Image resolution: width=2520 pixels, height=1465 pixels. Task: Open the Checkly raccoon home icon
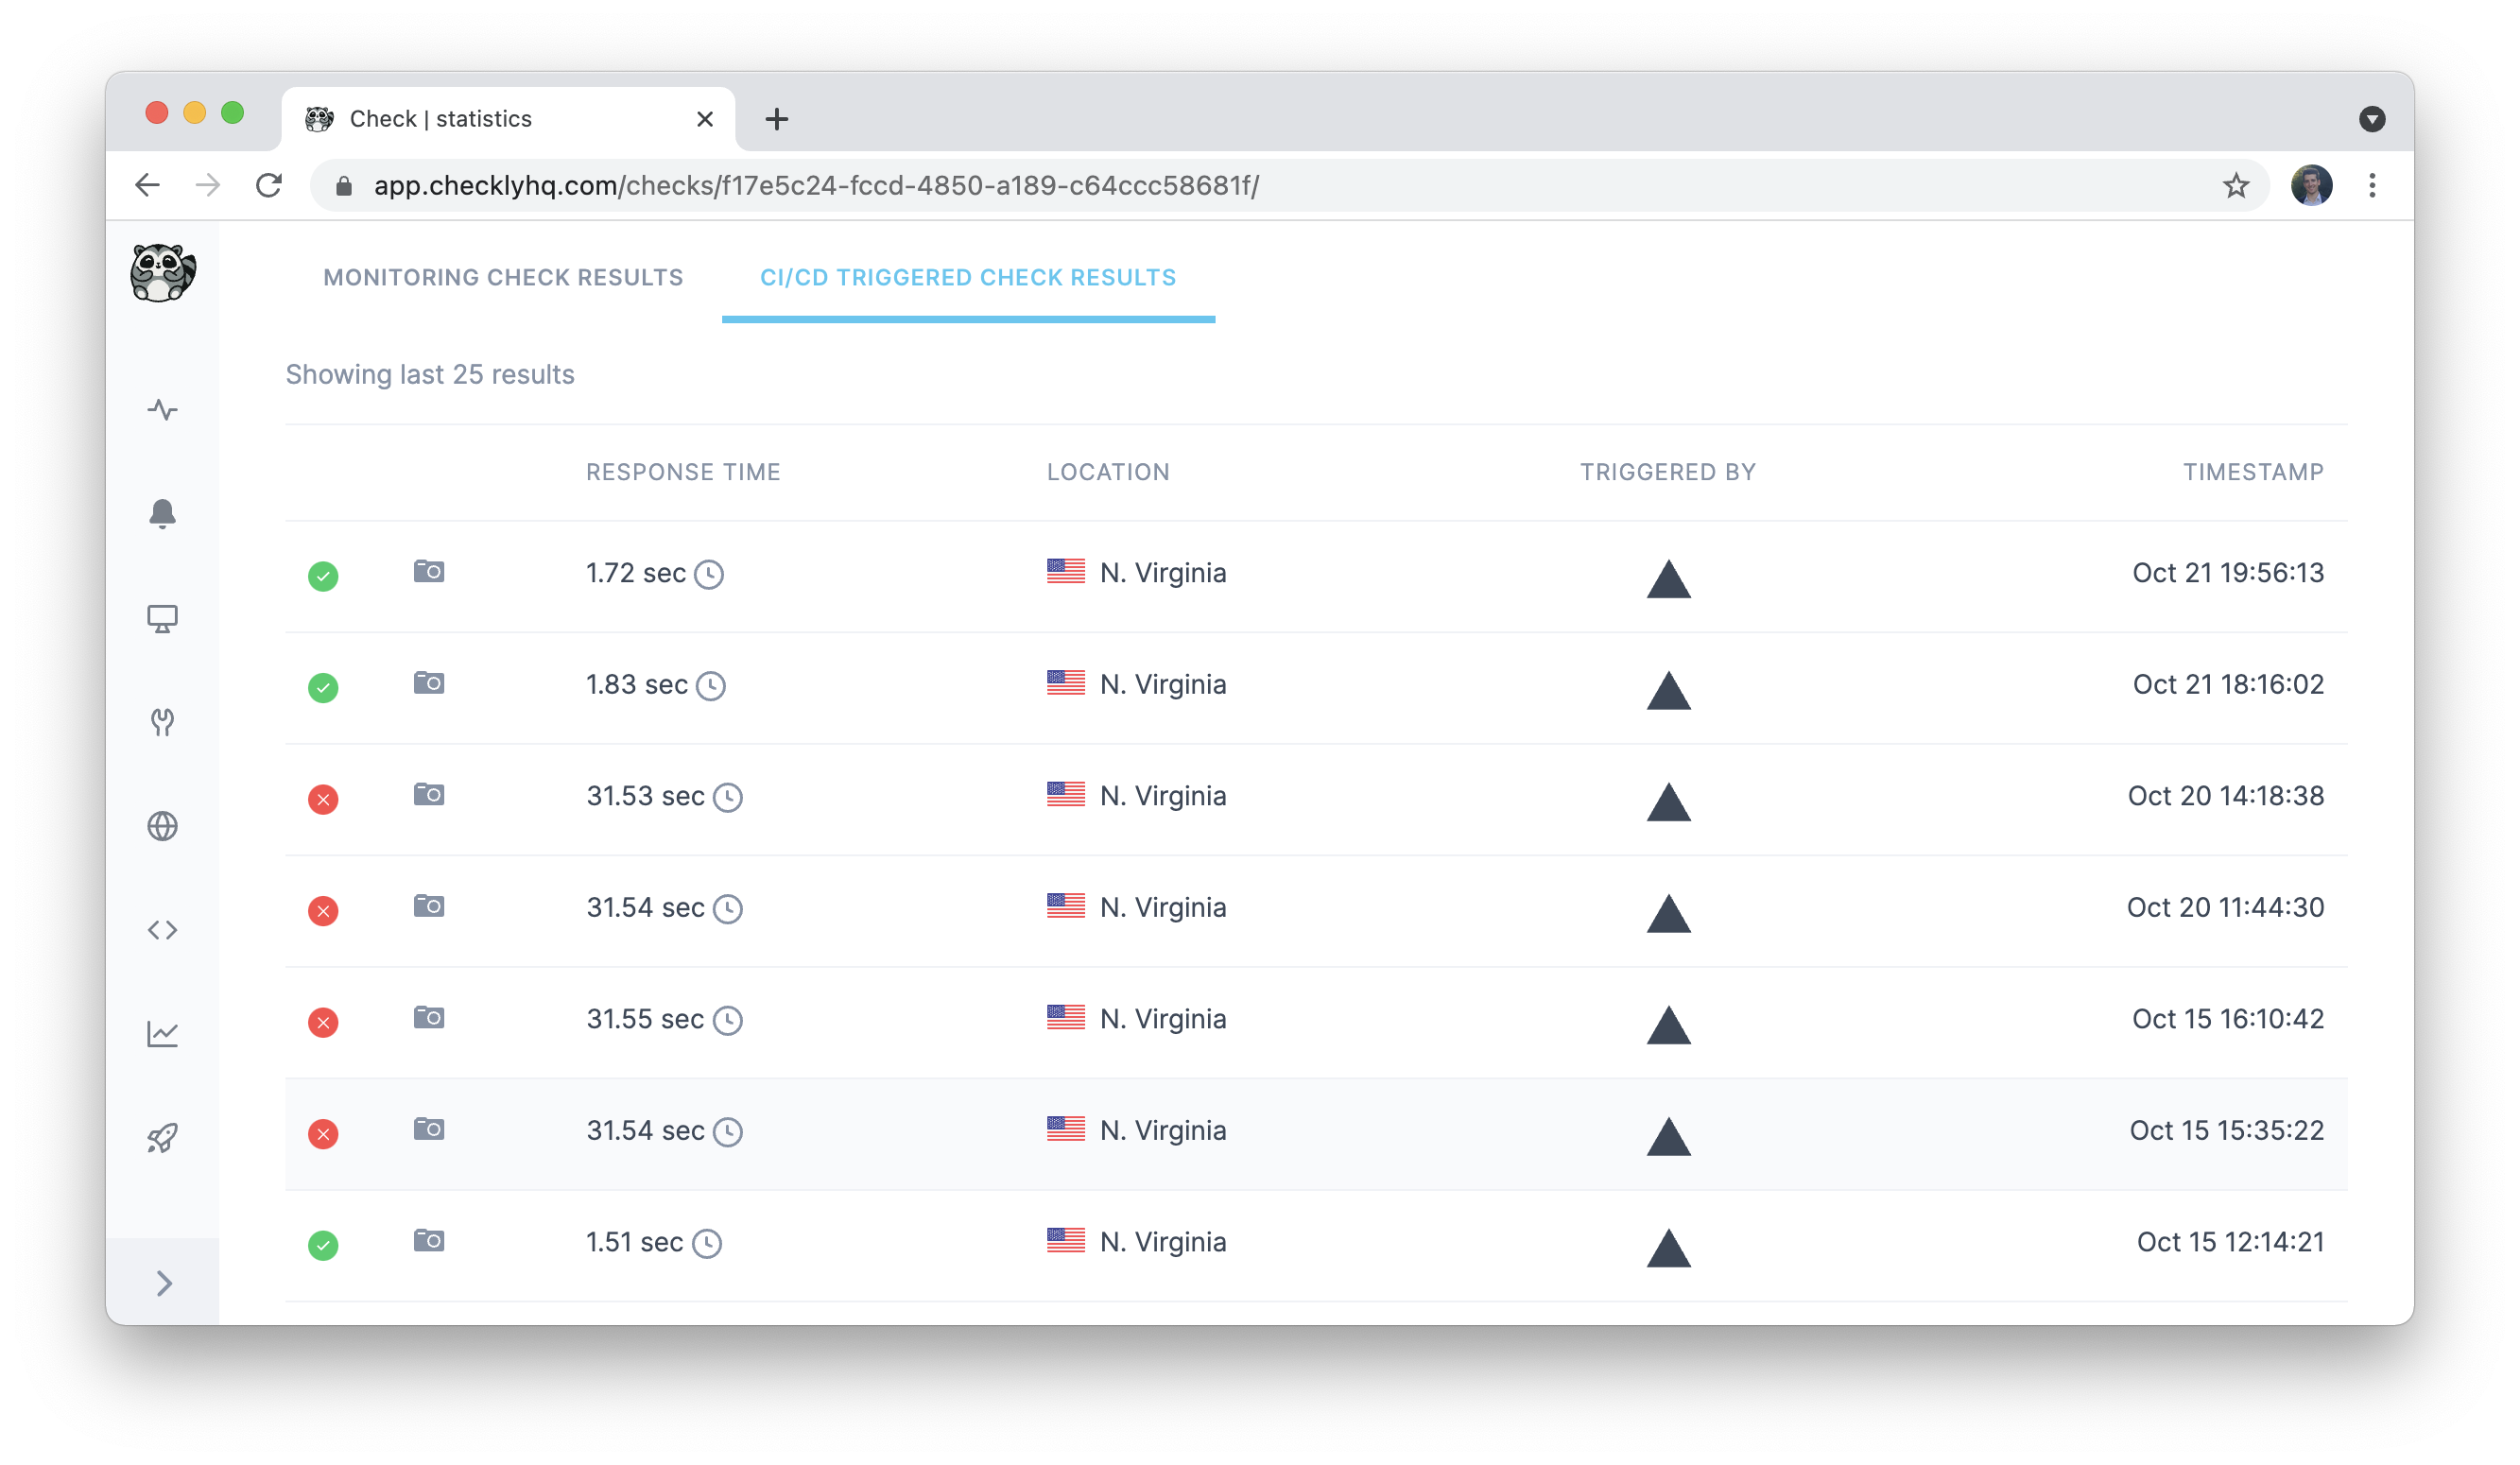163,272
